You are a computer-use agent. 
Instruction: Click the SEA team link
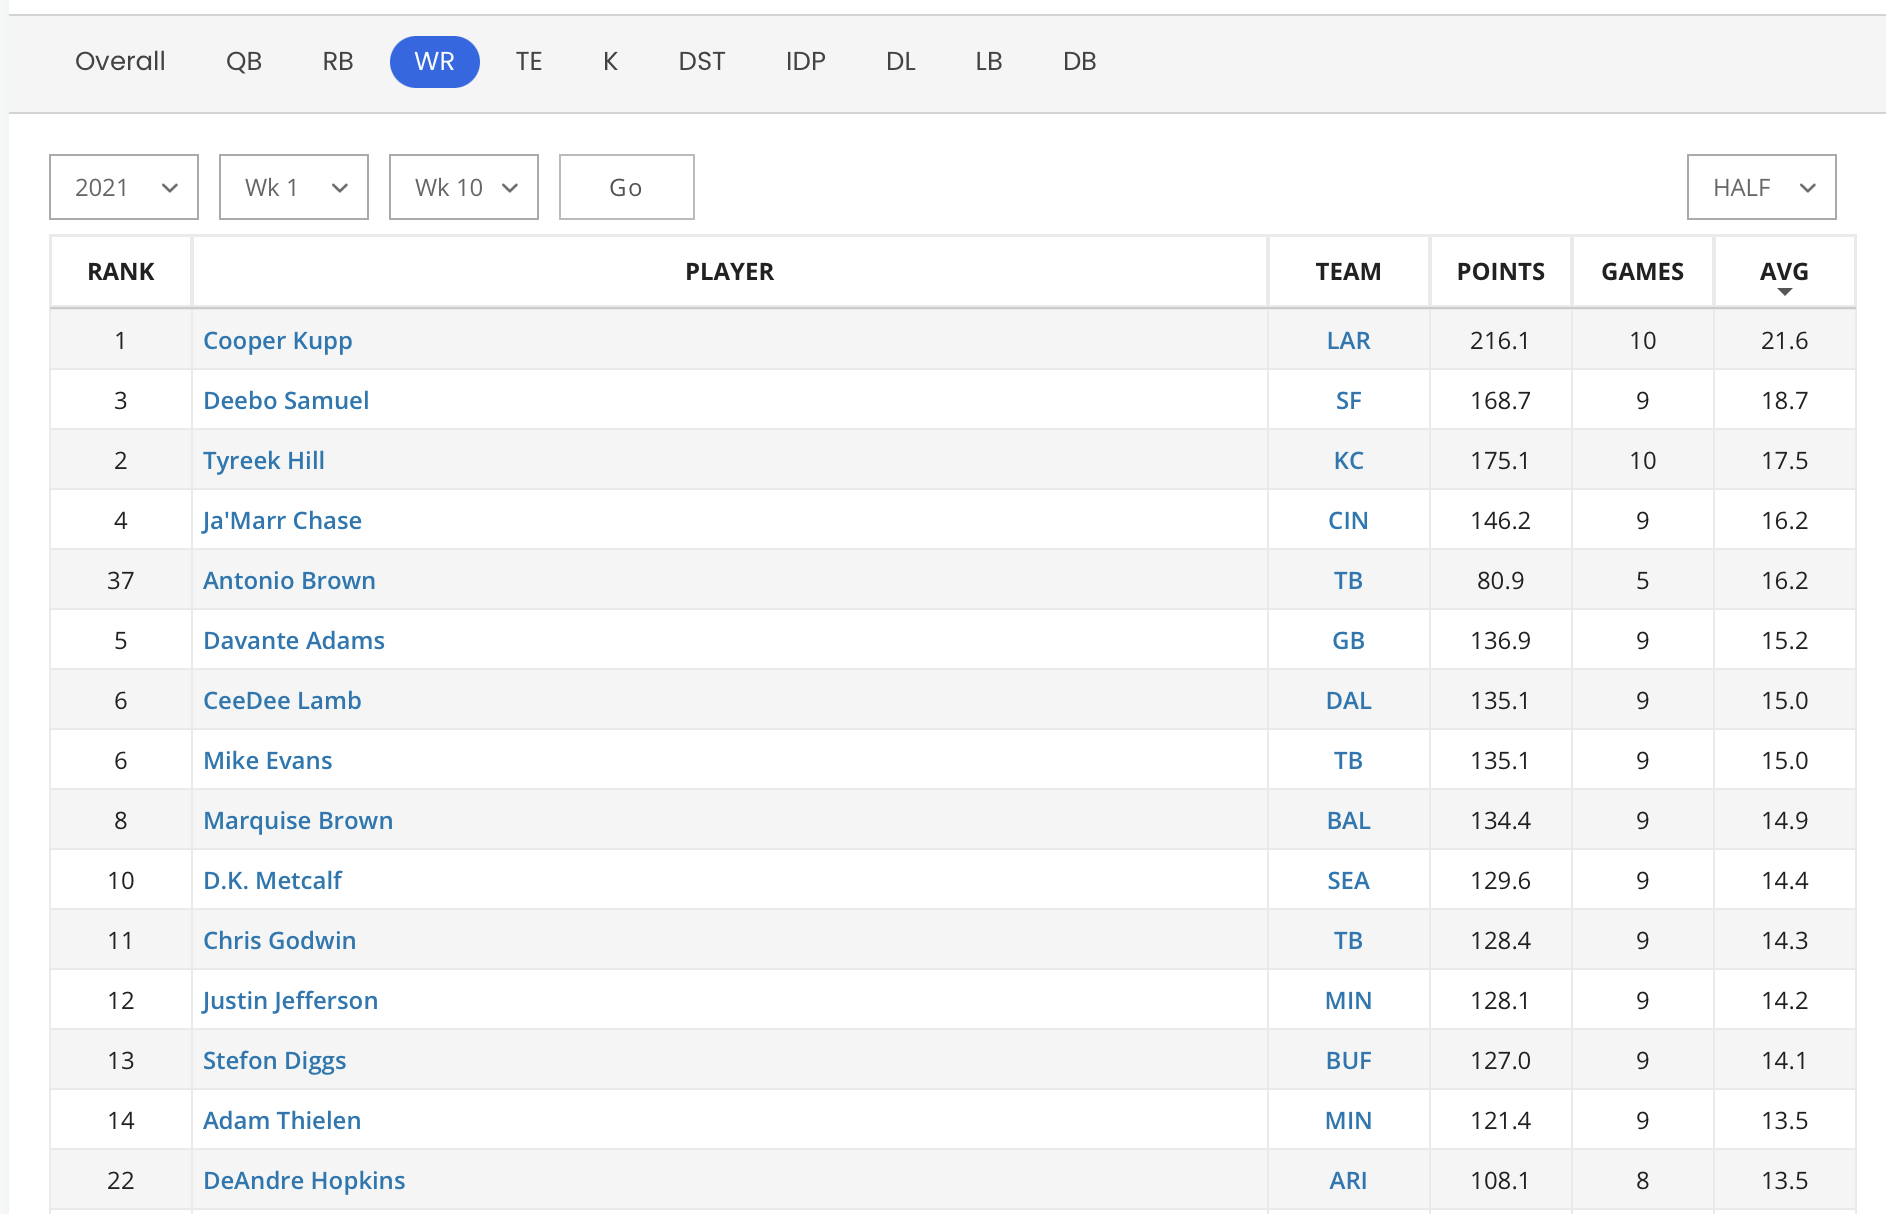pyautogui.click(x=1349, y=881)
